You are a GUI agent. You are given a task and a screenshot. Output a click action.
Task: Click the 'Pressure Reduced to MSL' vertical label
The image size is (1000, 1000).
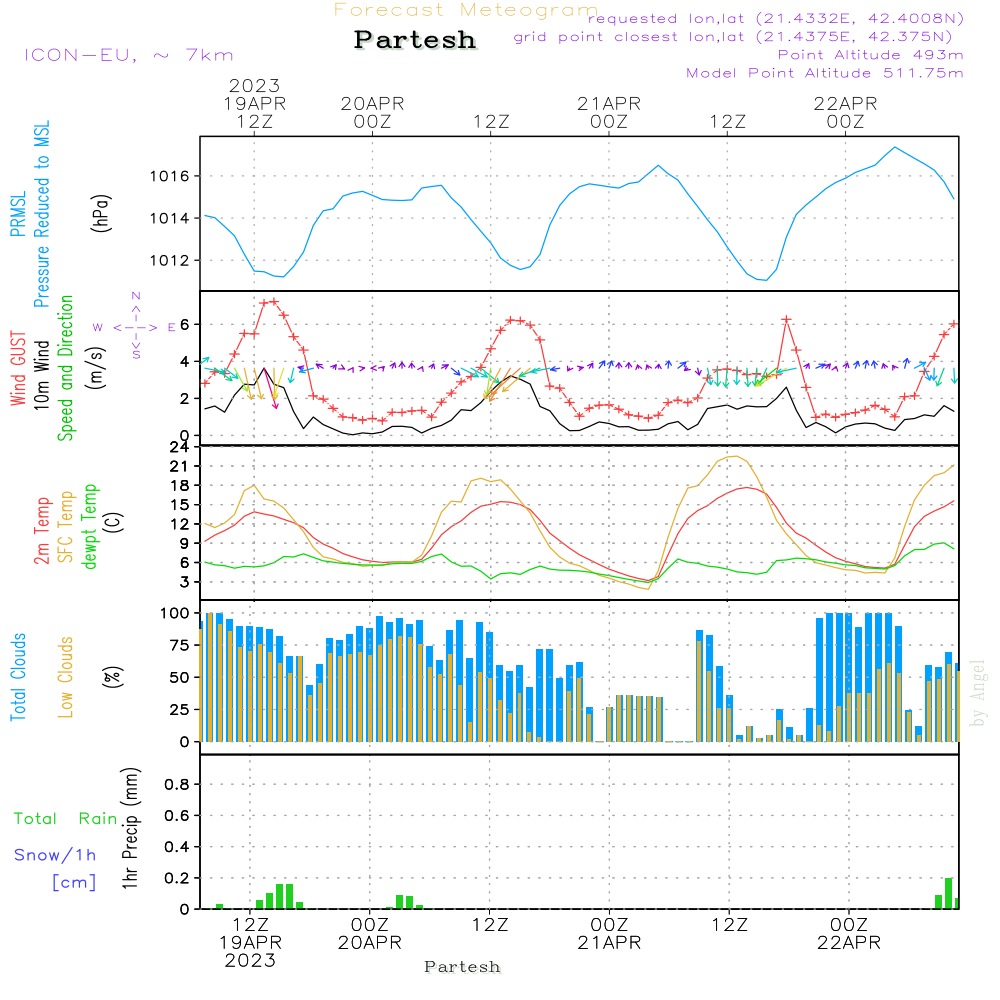(x=41, y=214)
